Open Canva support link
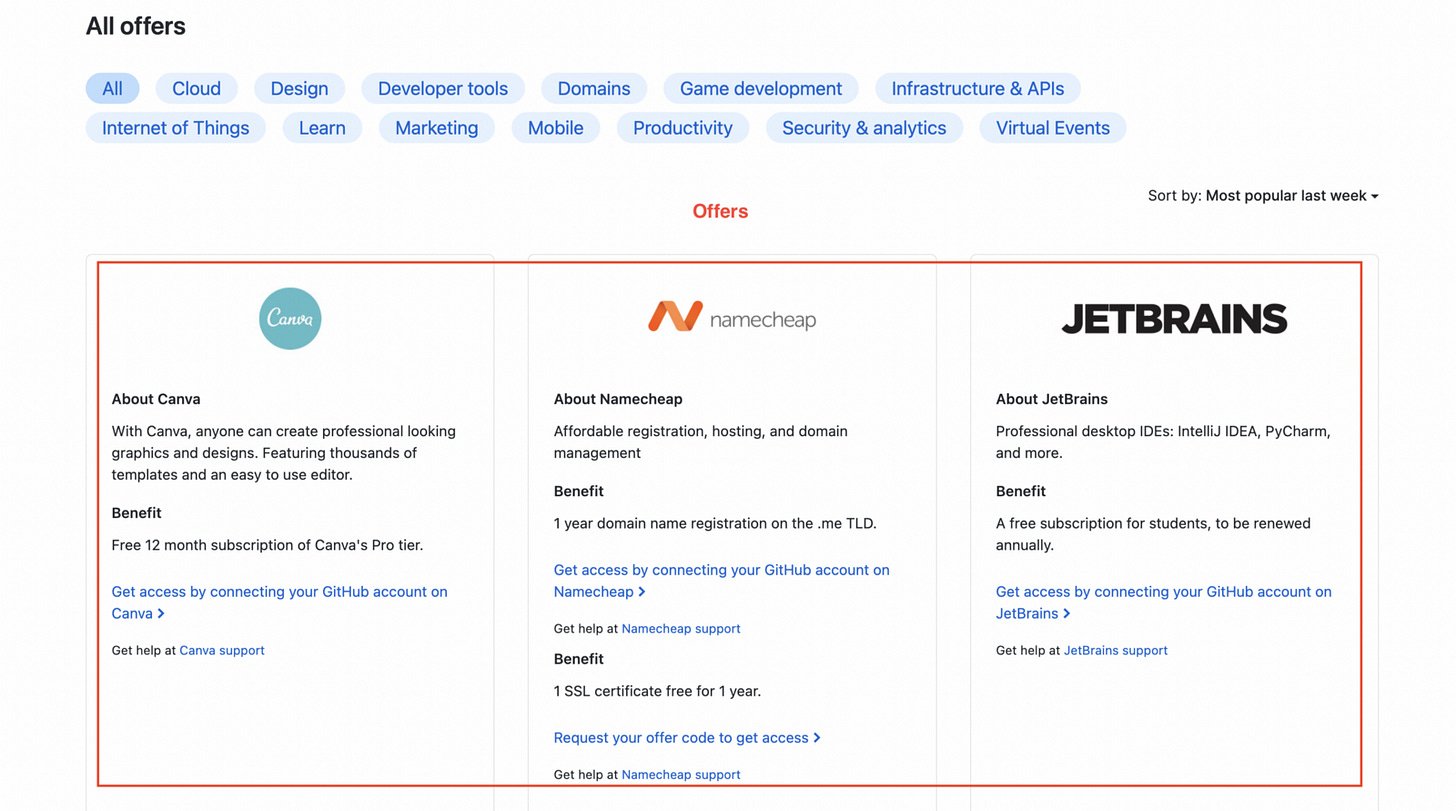 (x=222, y=650)
